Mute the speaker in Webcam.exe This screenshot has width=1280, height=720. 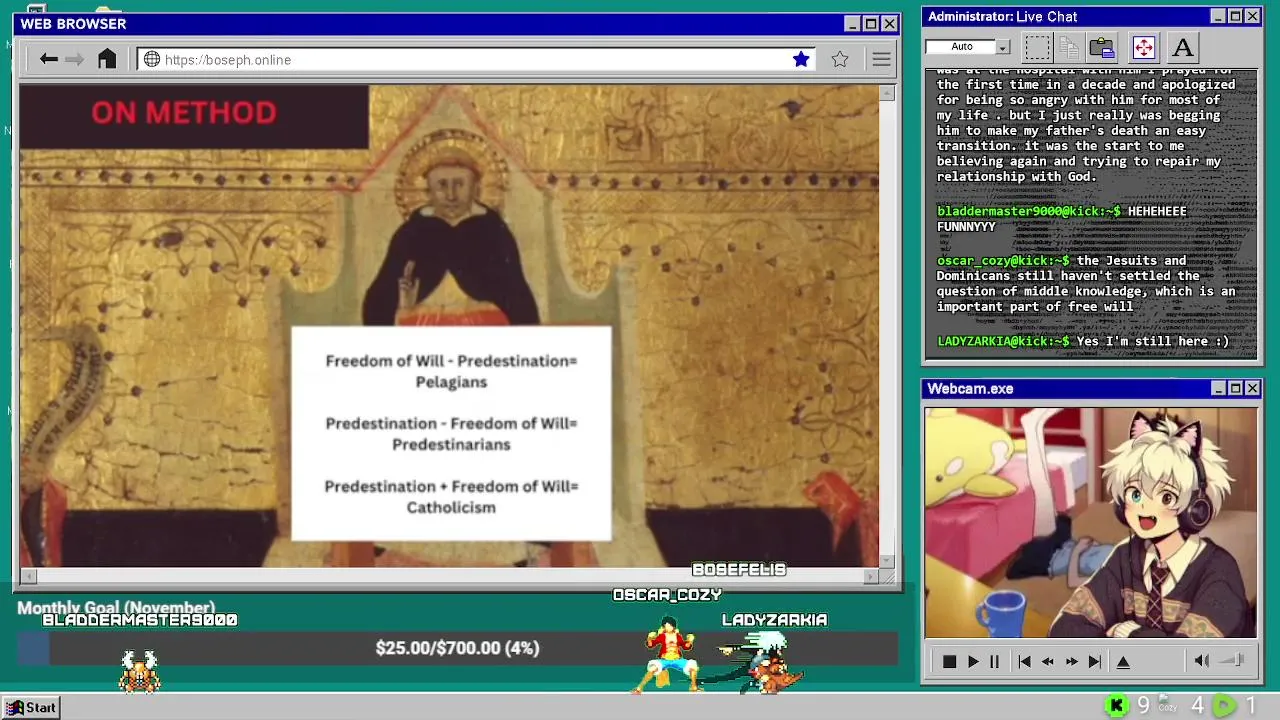[1201, 660]
